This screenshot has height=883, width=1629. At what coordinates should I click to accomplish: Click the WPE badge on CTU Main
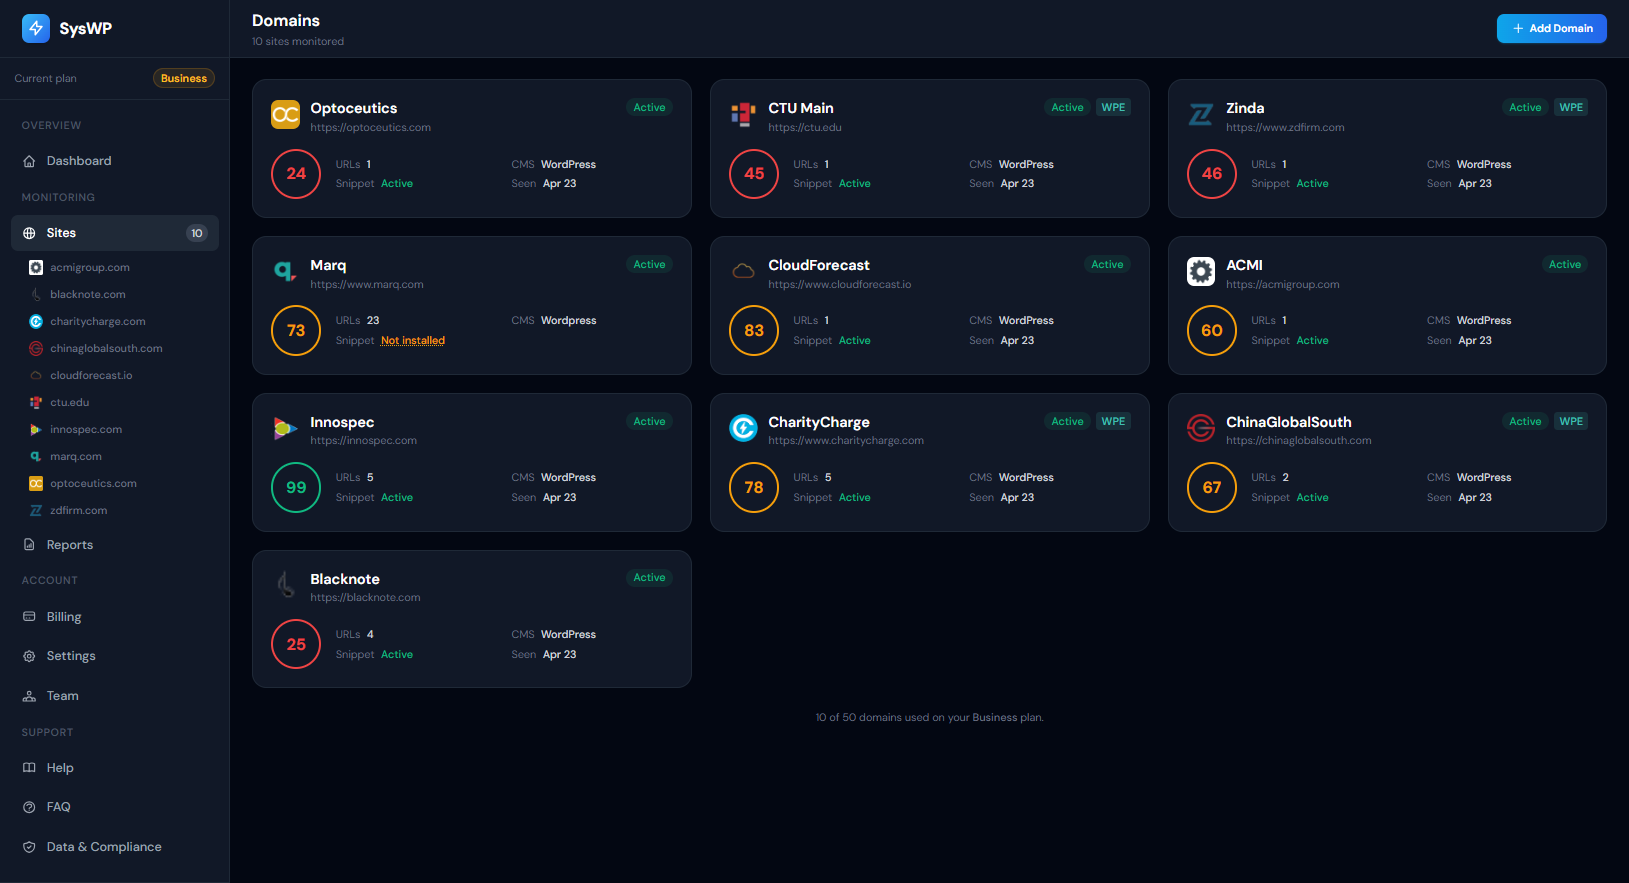click(1113, 108)
